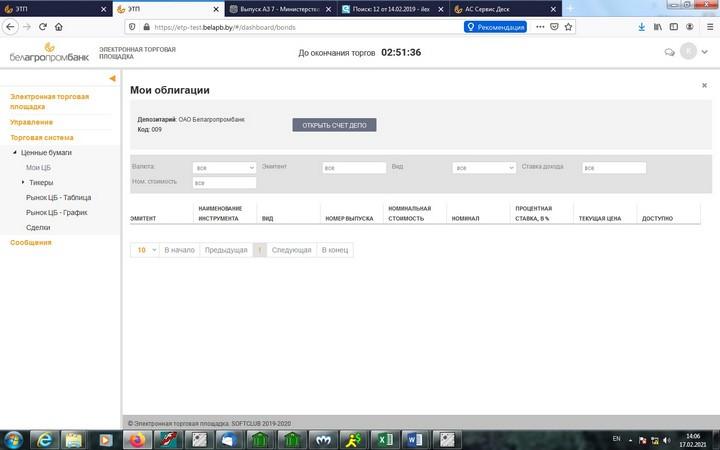Screen dimensions: 720x450
Task: Open Word from the Windows taskbar
Action: [416, 439]
